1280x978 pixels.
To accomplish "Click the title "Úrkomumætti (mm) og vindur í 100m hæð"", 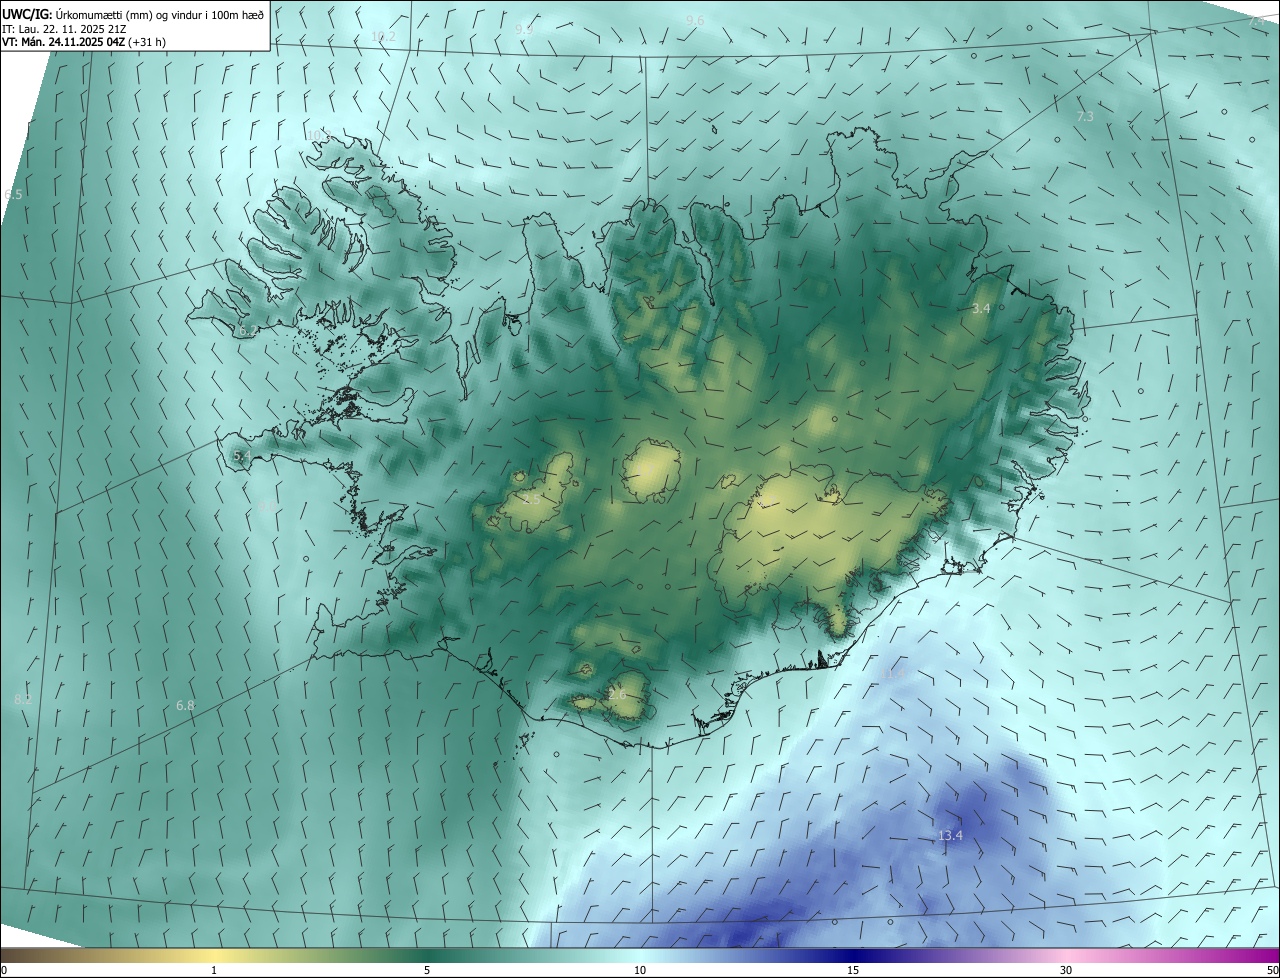I will point(160,13).
